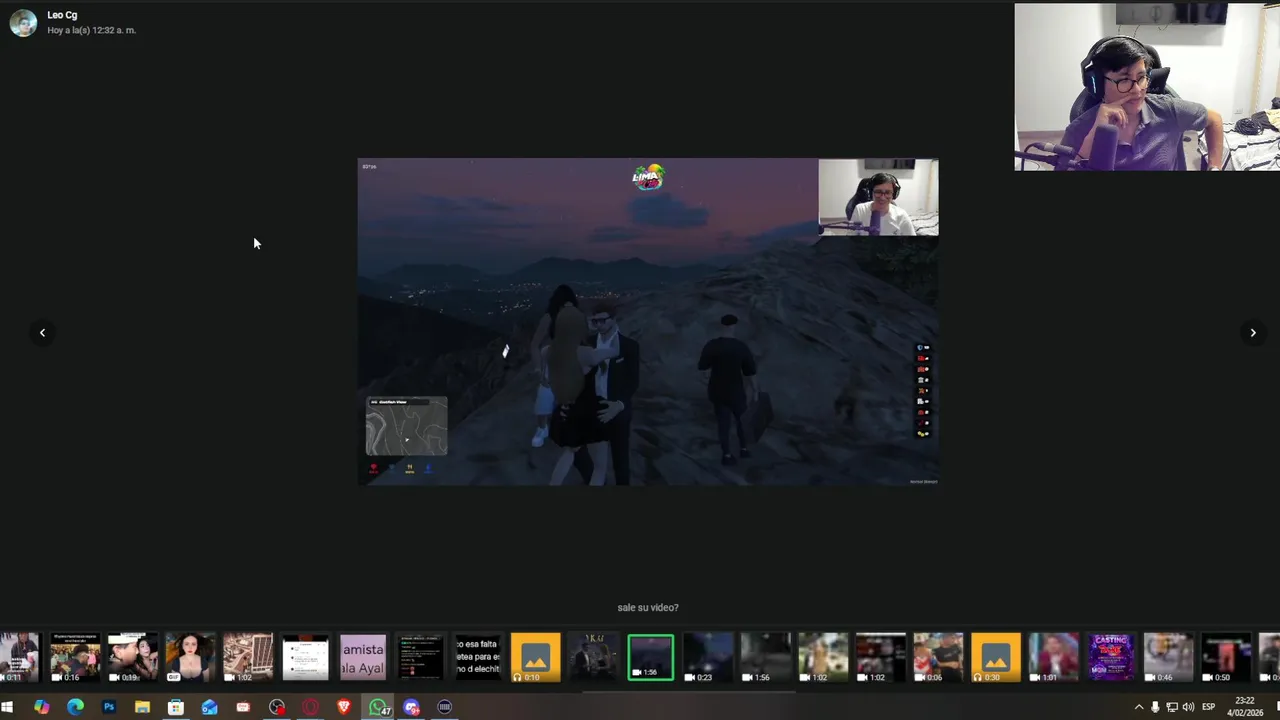Open Photoshop from the taskbar

(x=109, y=707)
